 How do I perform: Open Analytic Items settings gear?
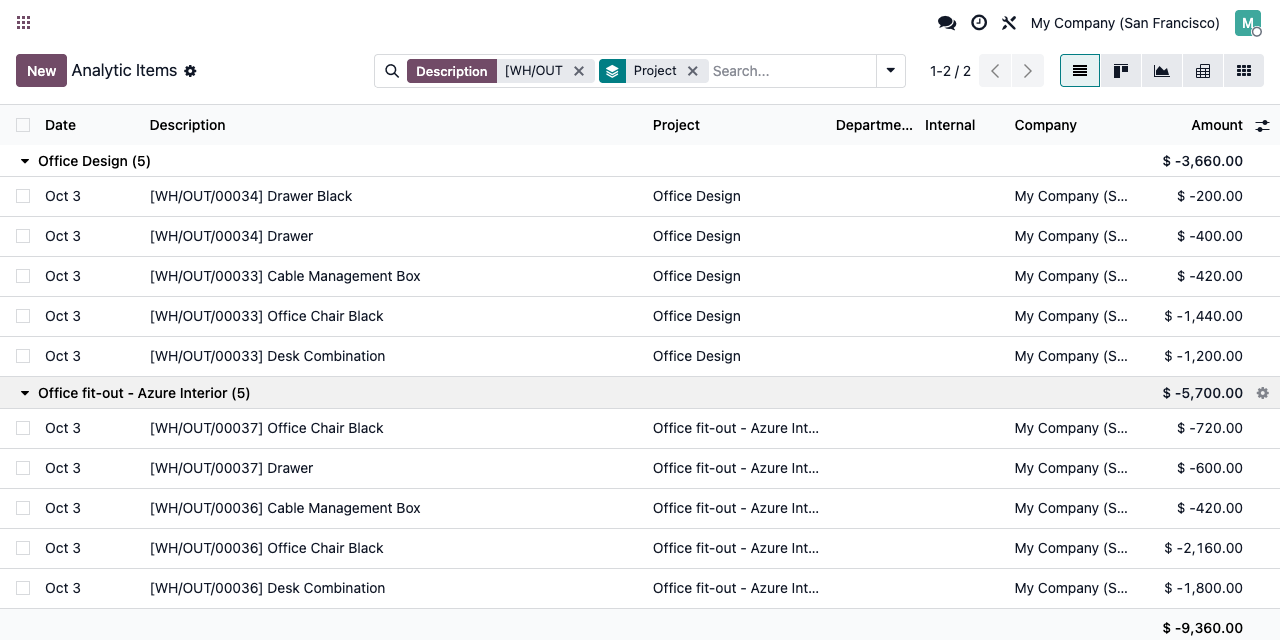[190, 71]
